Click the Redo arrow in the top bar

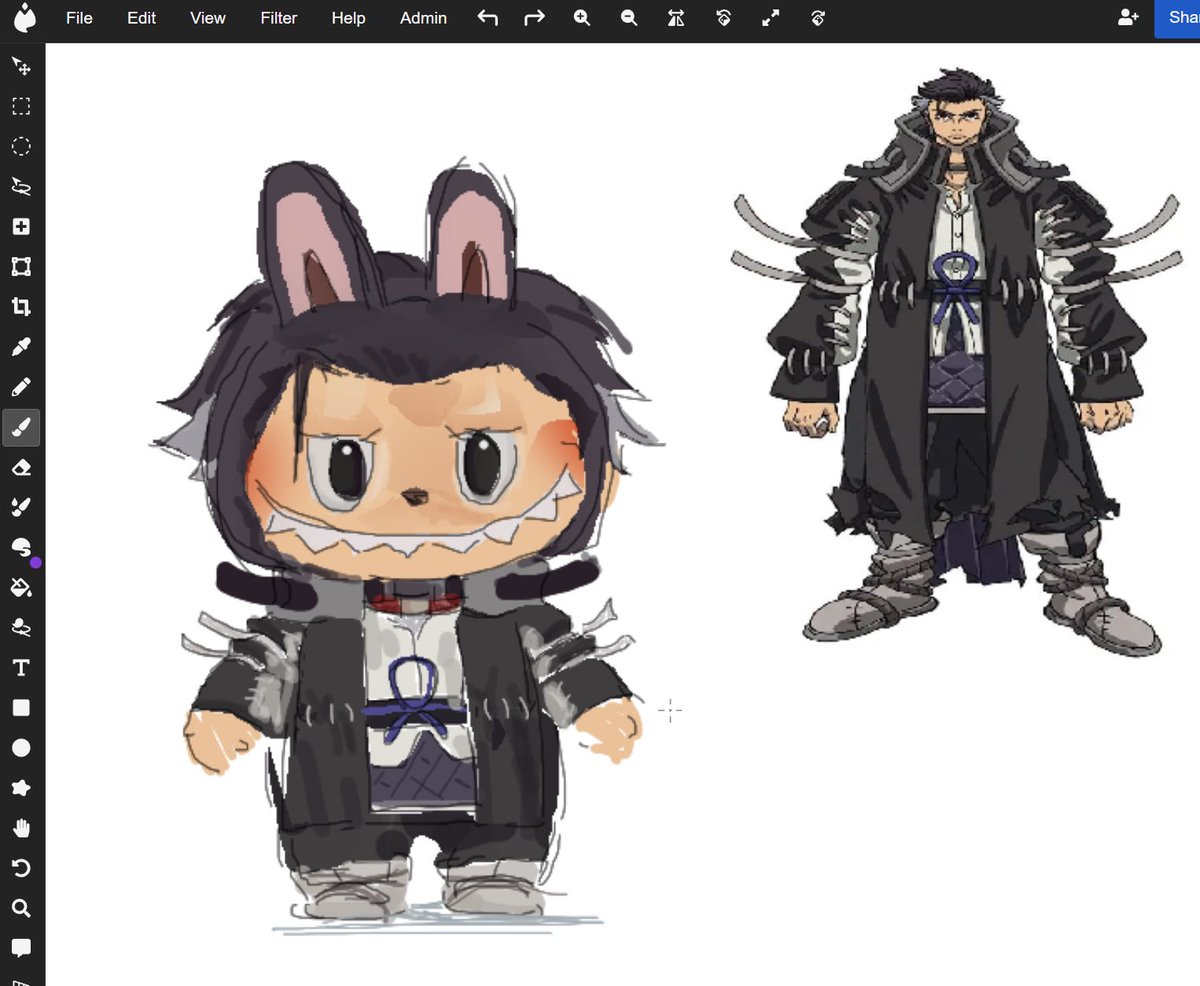click(x=534, y=18)
